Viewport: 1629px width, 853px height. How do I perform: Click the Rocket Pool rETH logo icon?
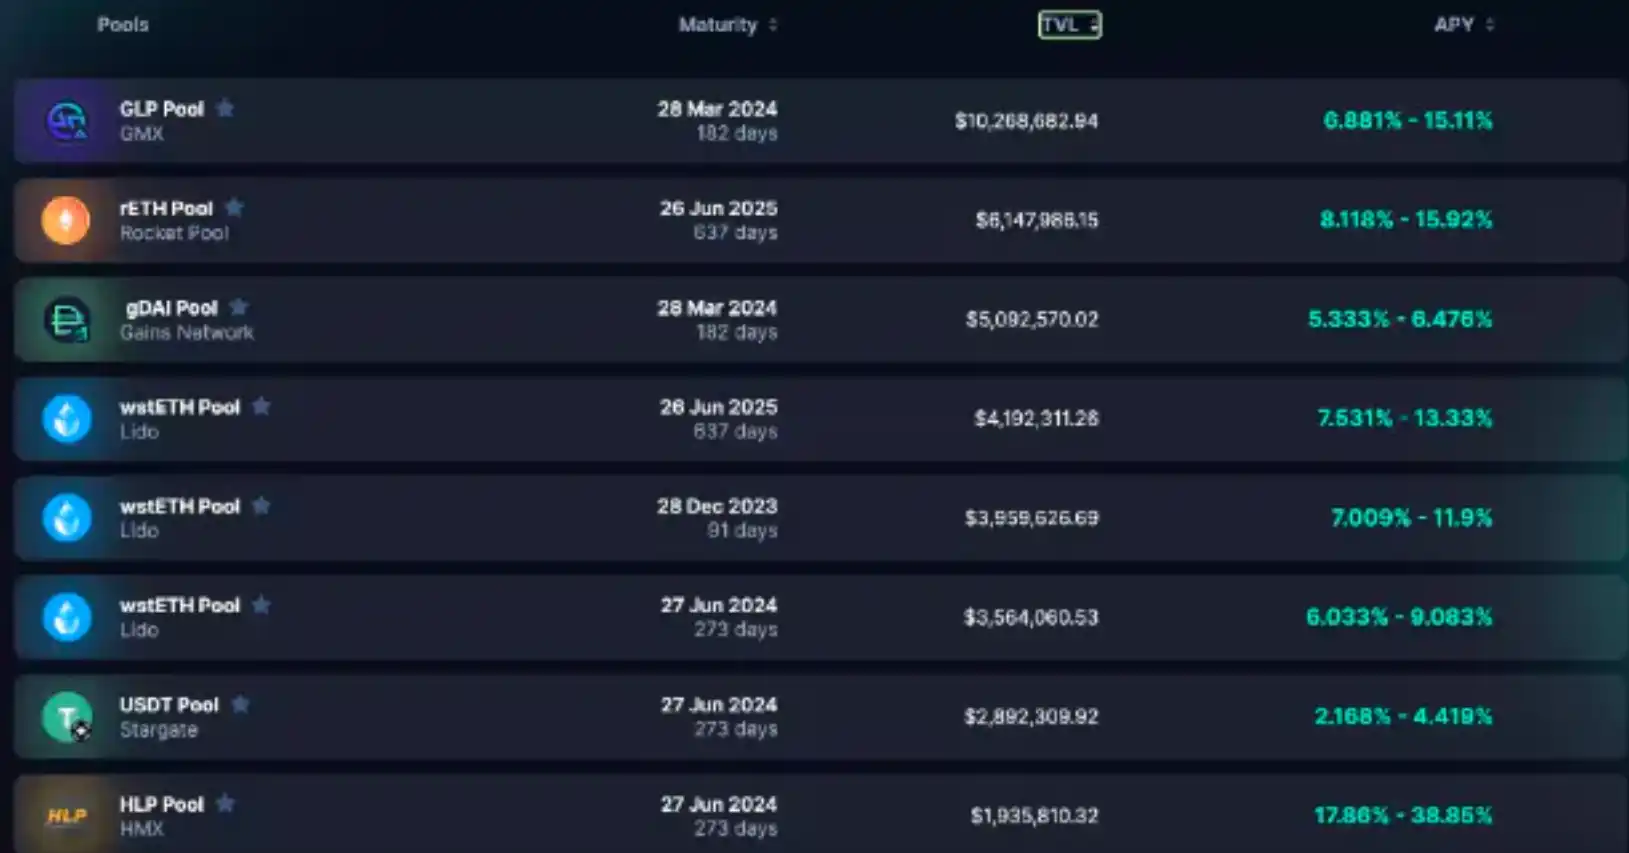(66, 220)
